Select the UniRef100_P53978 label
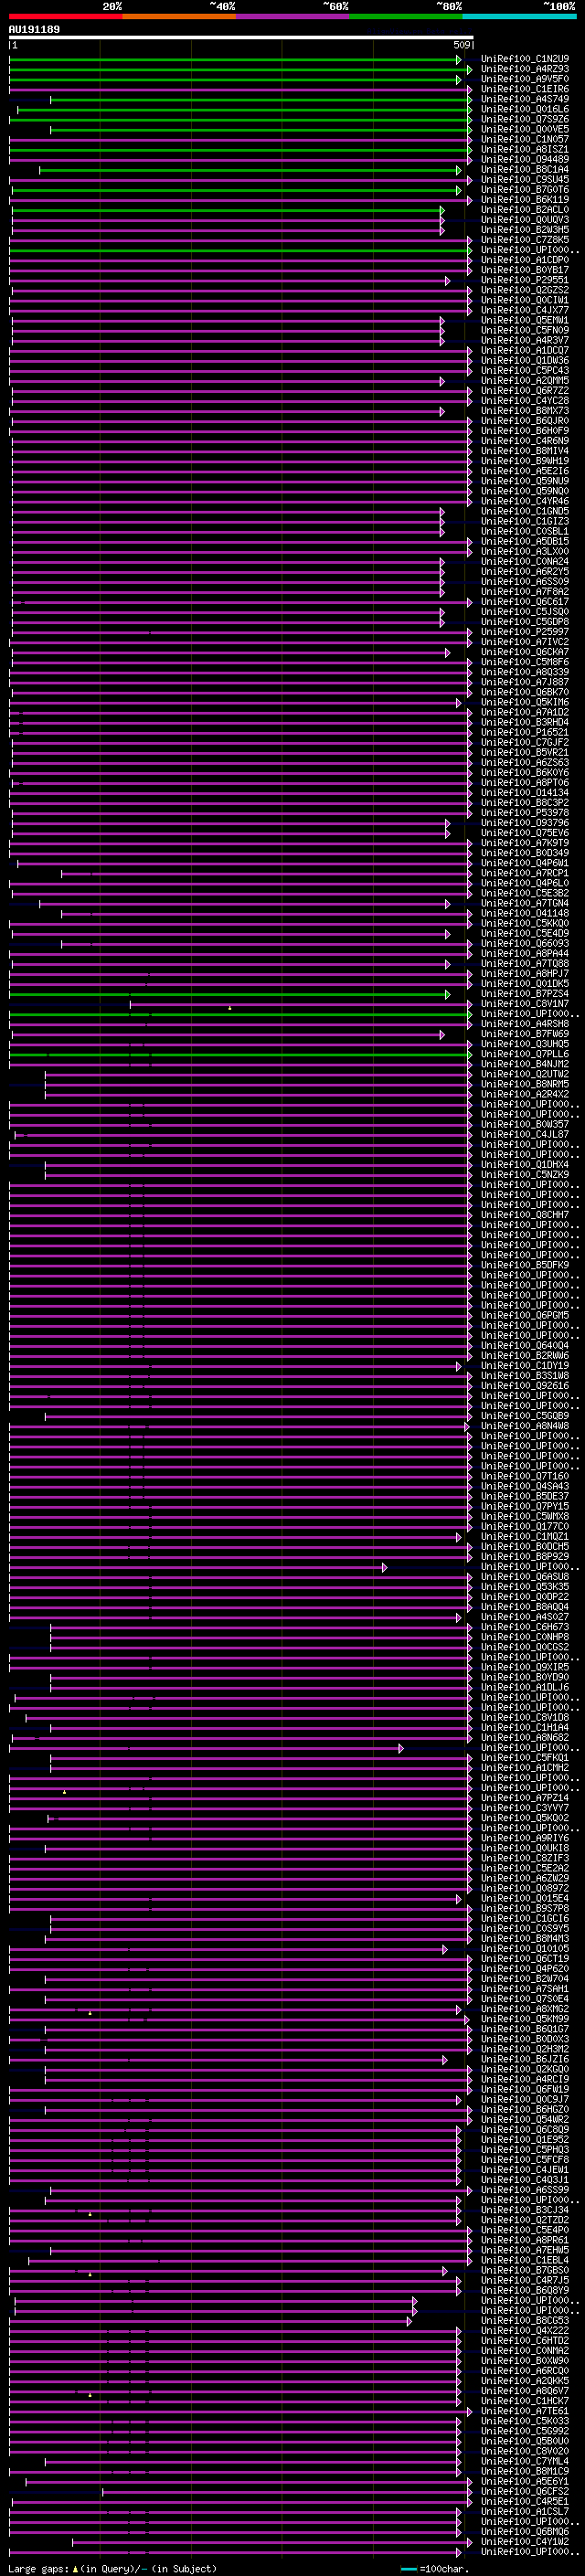Screen dimensions: 585x2576 [x=525, y=813]
